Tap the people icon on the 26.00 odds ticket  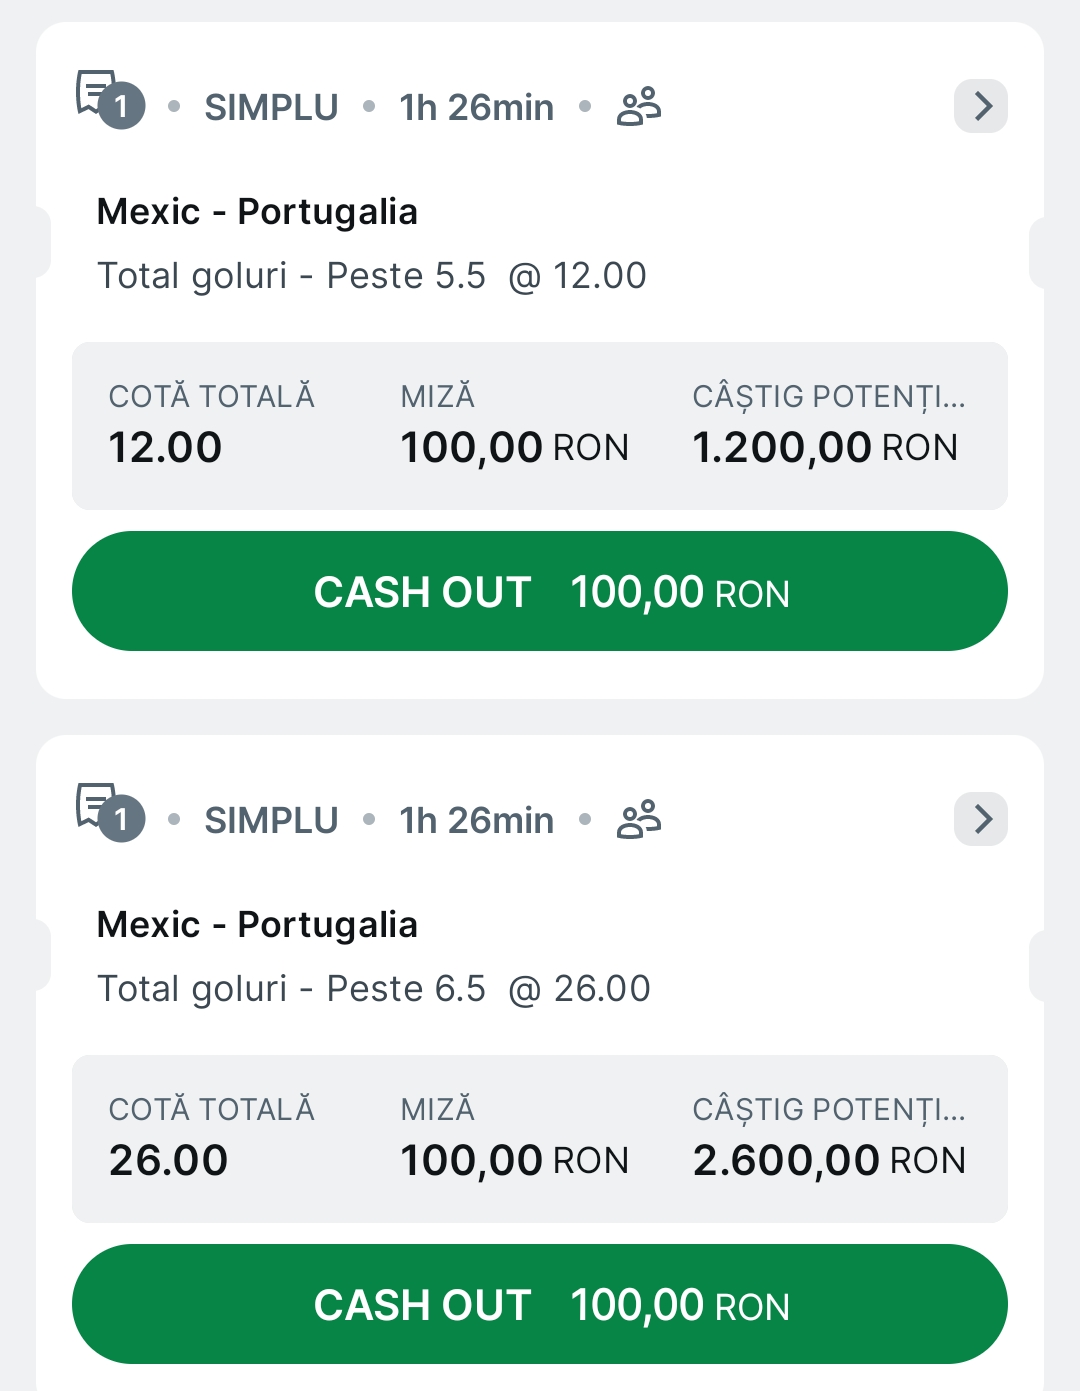639,820
